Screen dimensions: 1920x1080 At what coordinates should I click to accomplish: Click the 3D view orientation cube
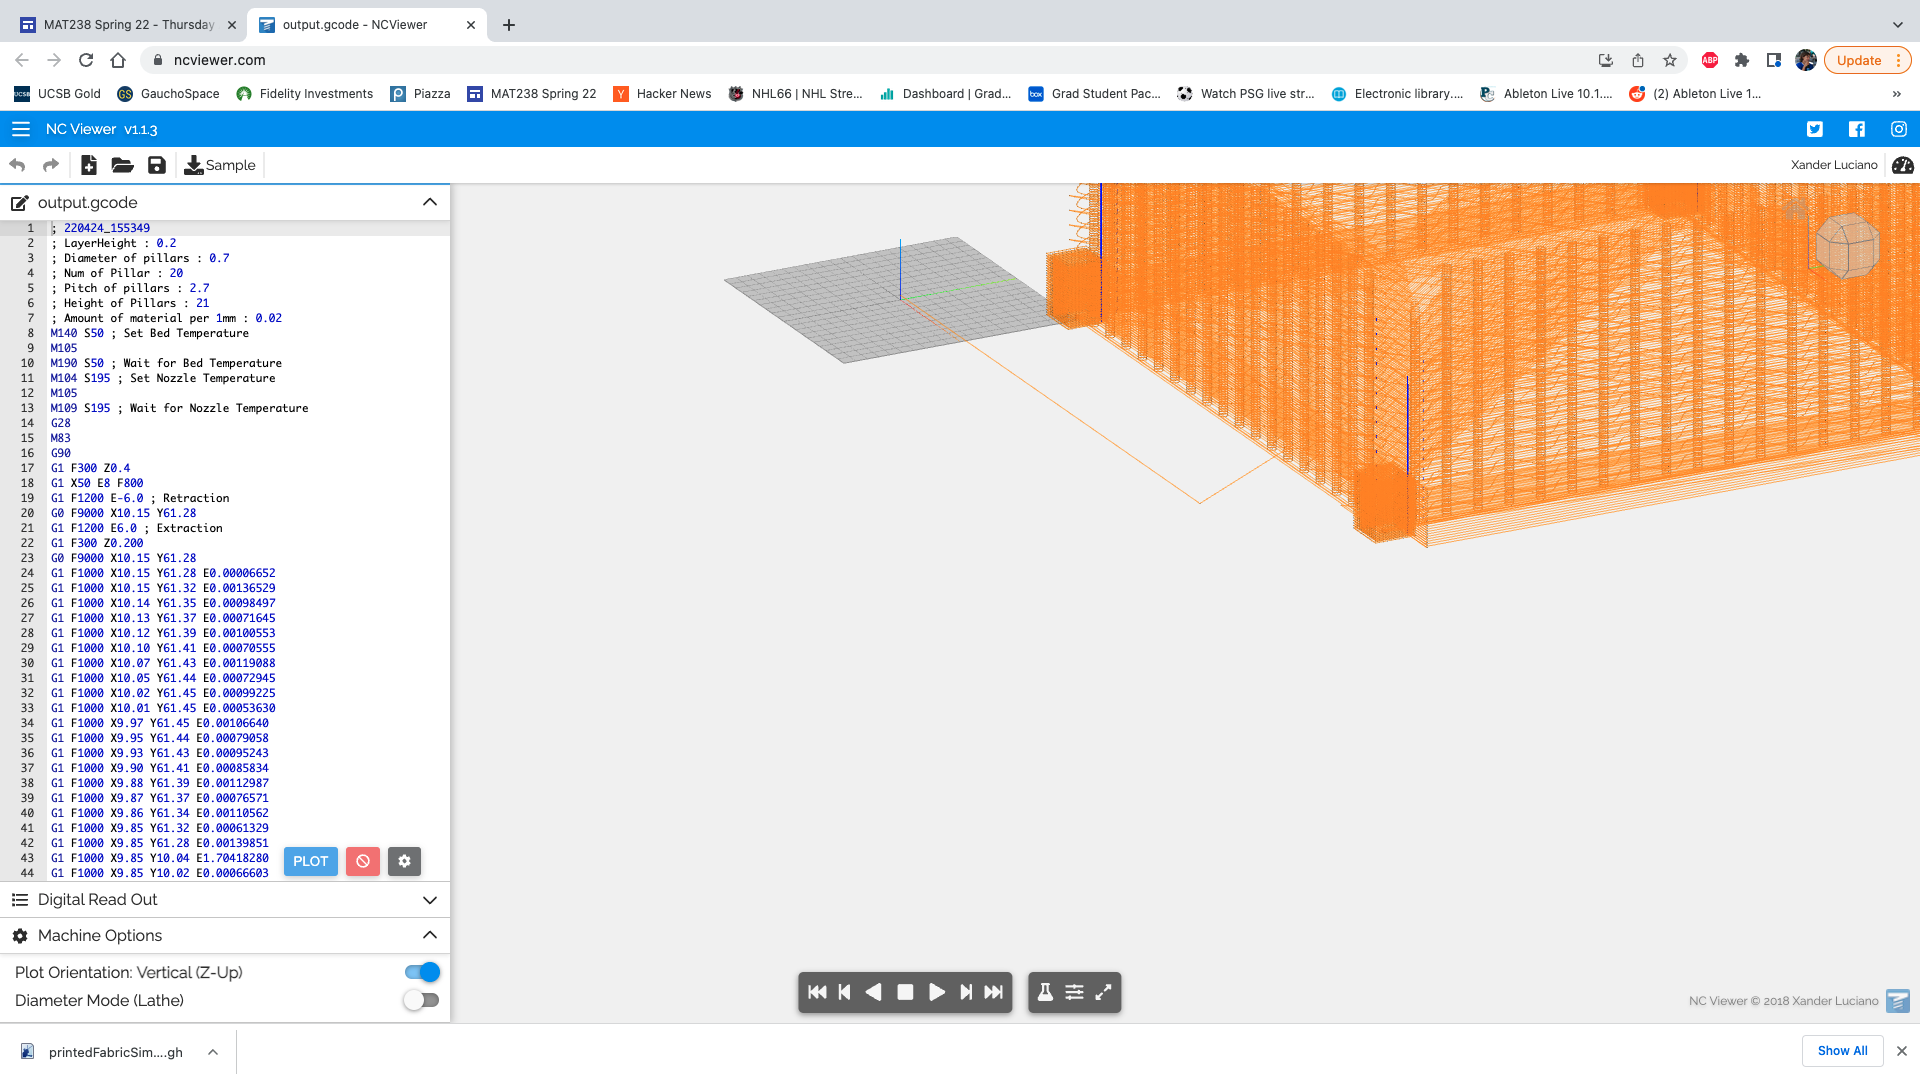tap(1846, 245)
